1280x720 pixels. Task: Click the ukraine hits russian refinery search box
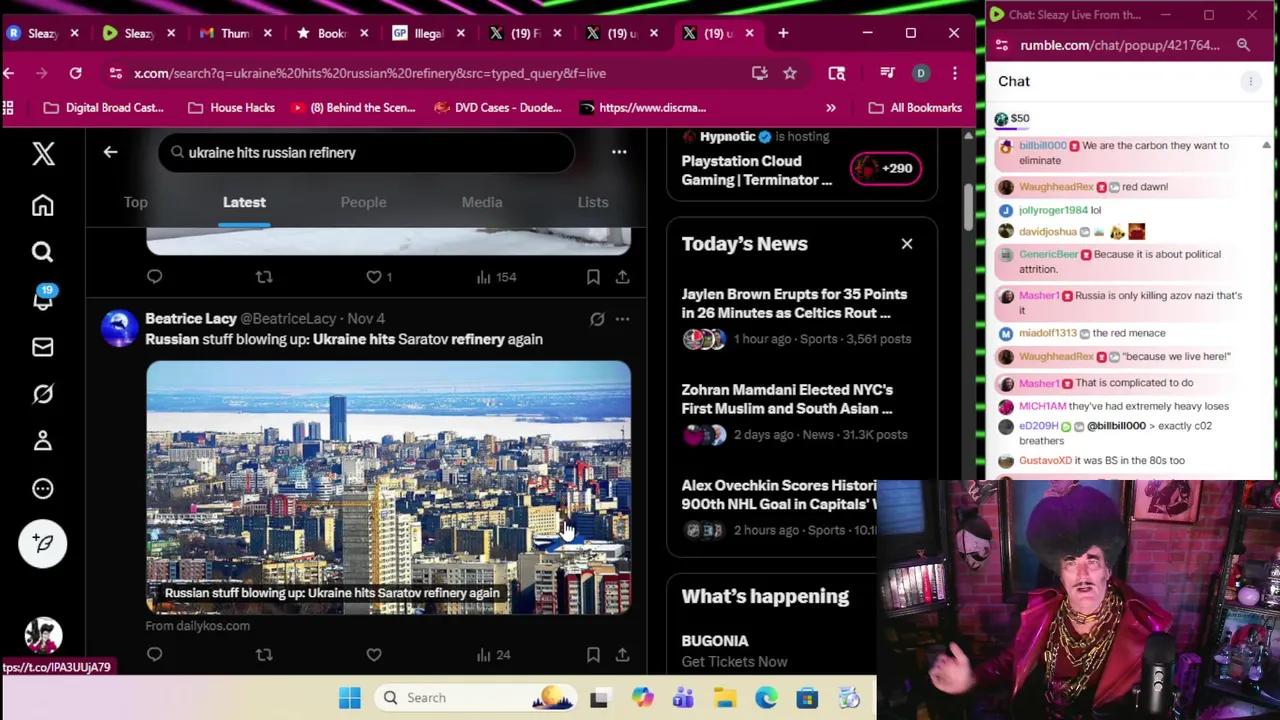pos(366,152)
